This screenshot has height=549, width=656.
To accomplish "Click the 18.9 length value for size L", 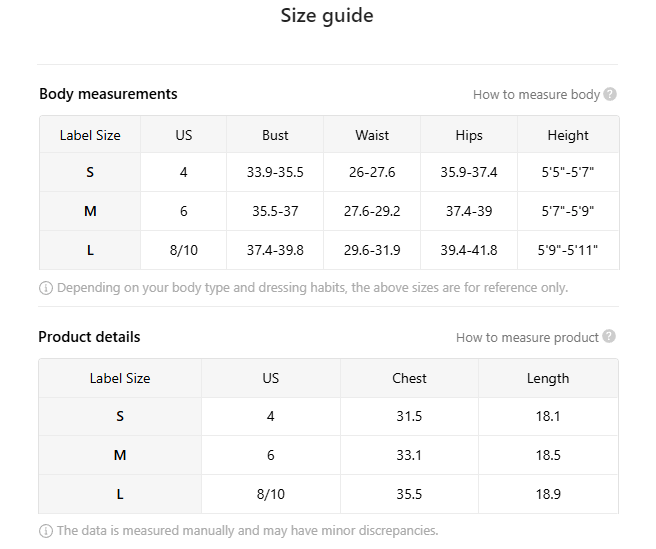I will coord(548,494).
